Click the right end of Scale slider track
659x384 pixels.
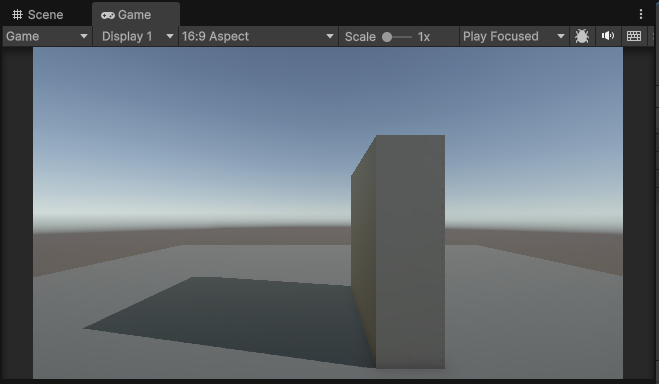click(x=410, y=37)
